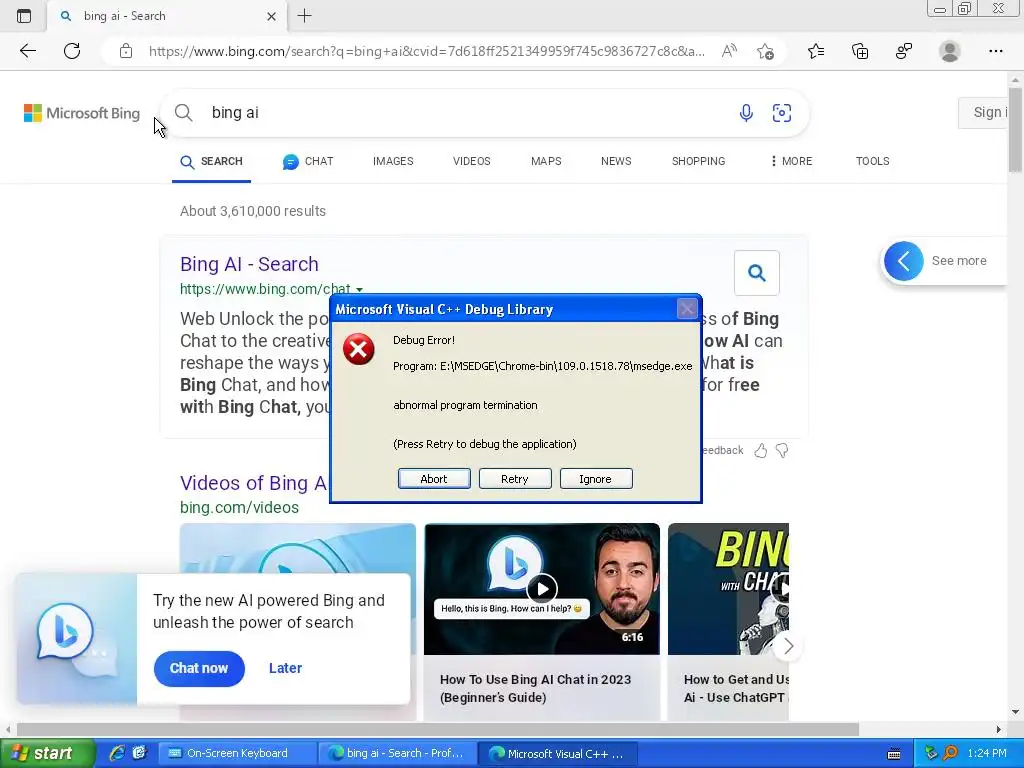Open the MAPS tab
Viewport: 1024px width, 768px height.
click(546, 161)
